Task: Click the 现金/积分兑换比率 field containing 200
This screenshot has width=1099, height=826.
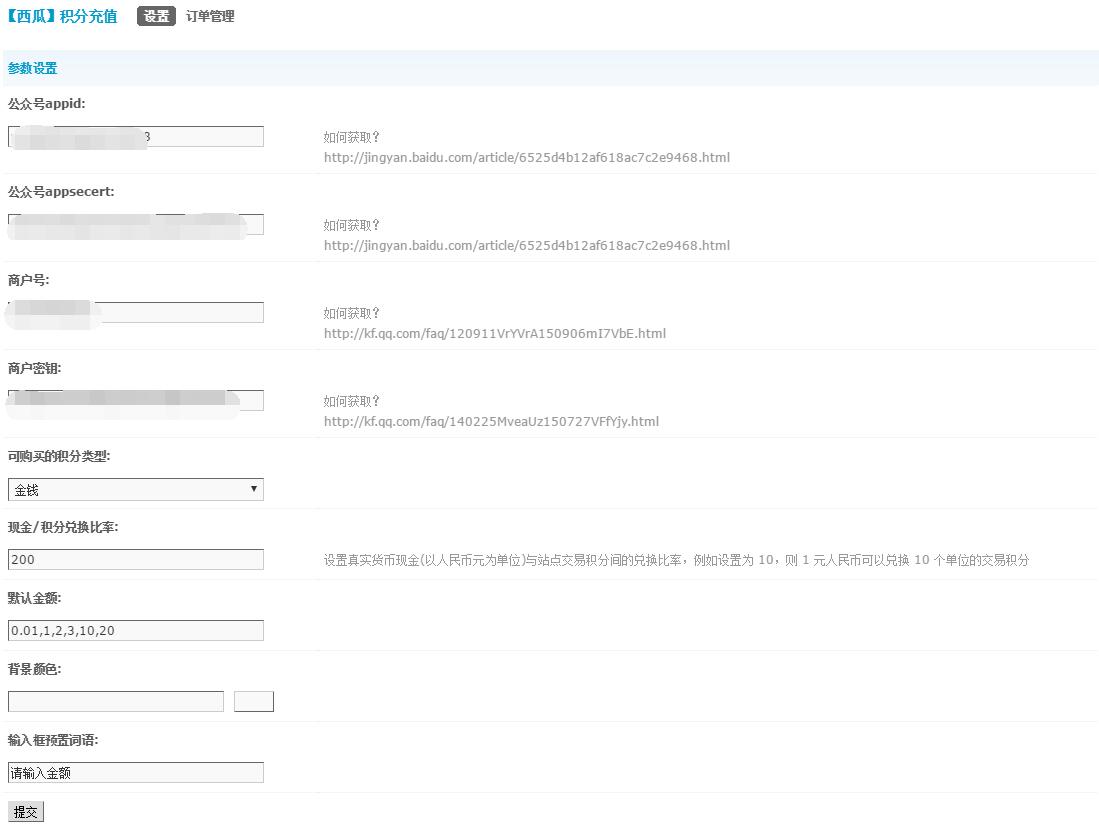Action: pyautogui.click(x=136, y=560)
